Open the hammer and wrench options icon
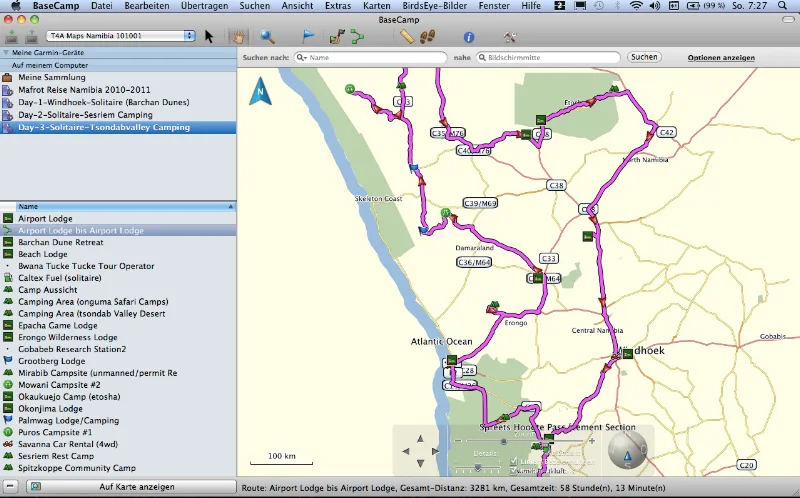800x498 pixels. (x=510, y=37)
